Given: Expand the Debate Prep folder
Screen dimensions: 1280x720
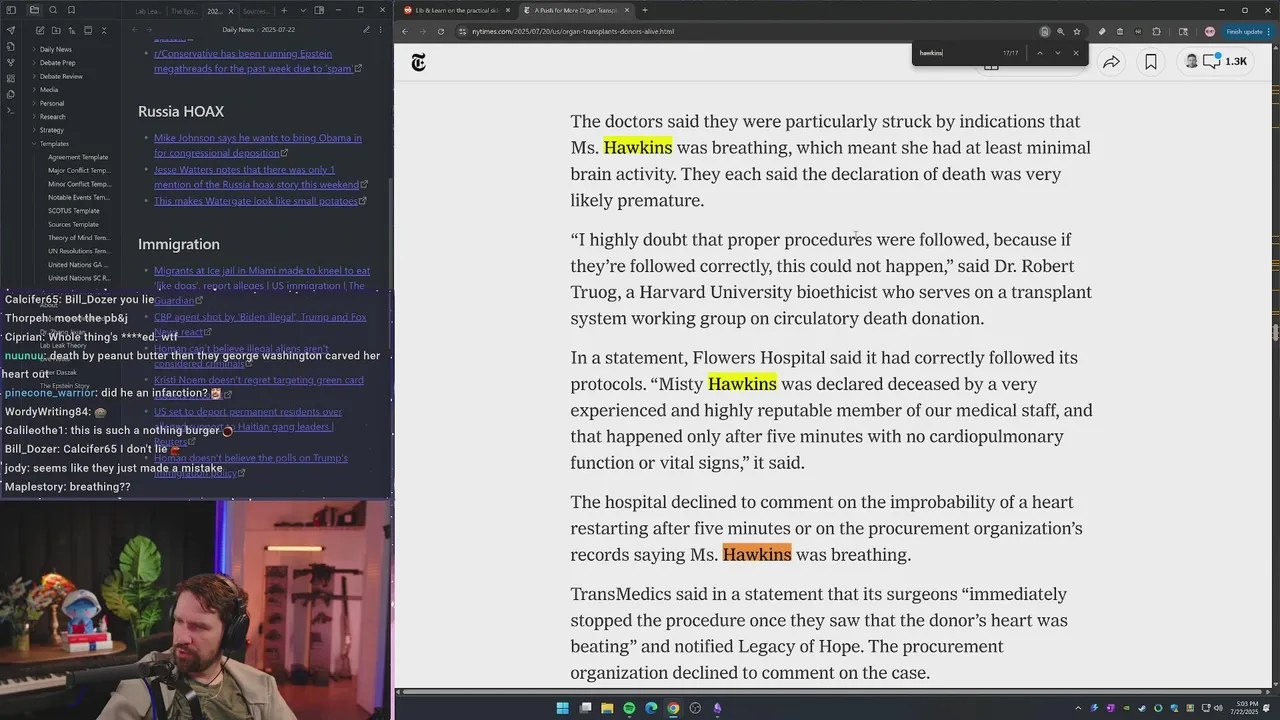Looking at the screenshot, I should pyautogui.click(x=57, y=63).
